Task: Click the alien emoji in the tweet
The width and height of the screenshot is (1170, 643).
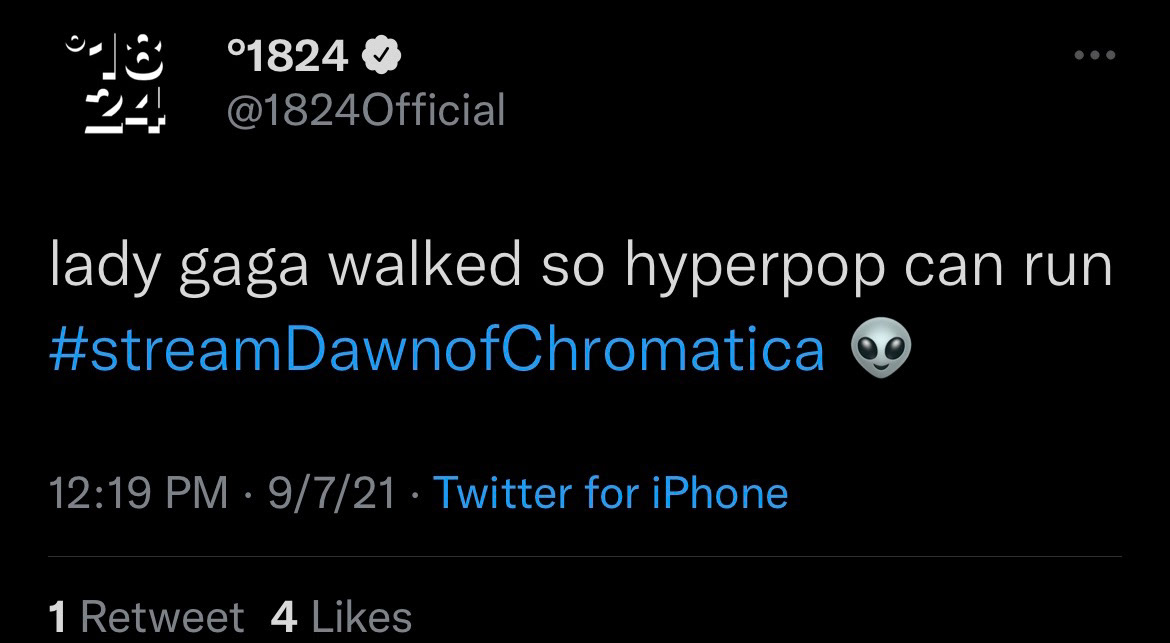Action: point(880,350)
